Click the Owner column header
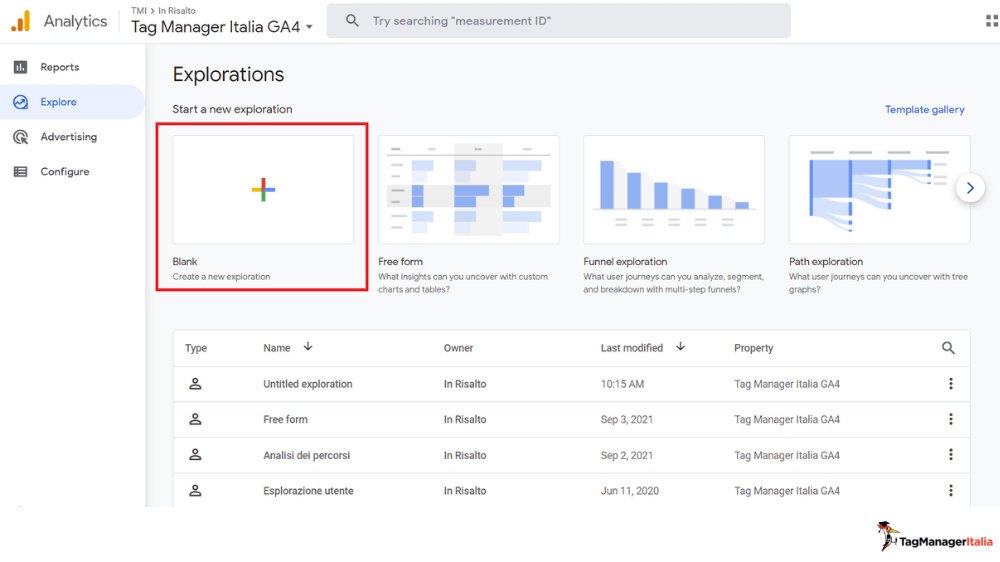Viewport: 1000px width, 562px height. click(x=458, y=348)
